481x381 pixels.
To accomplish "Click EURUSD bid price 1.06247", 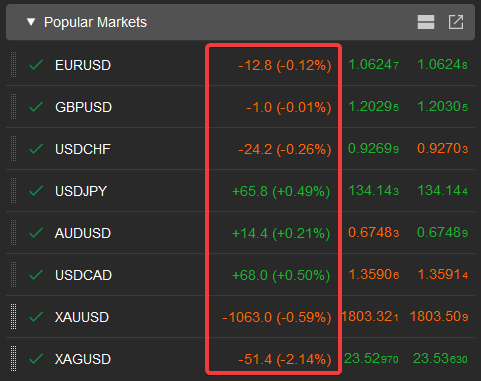I will pyautogui.click(x=373, y=65).
